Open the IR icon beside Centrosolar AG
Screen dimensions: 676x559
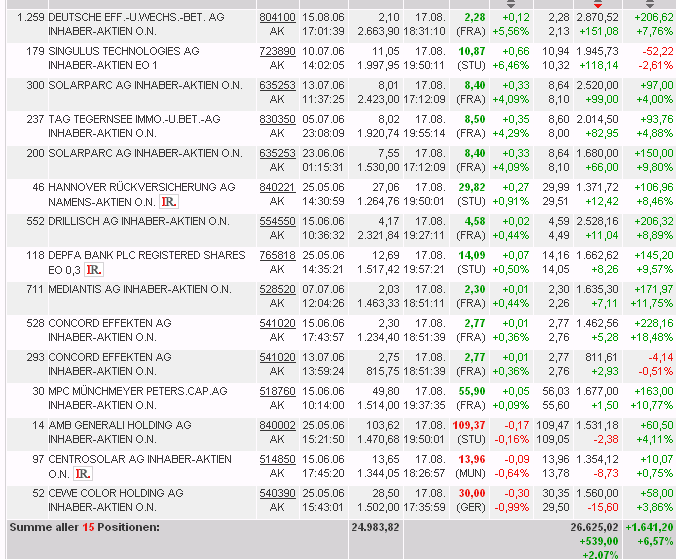tap(83, 474)
